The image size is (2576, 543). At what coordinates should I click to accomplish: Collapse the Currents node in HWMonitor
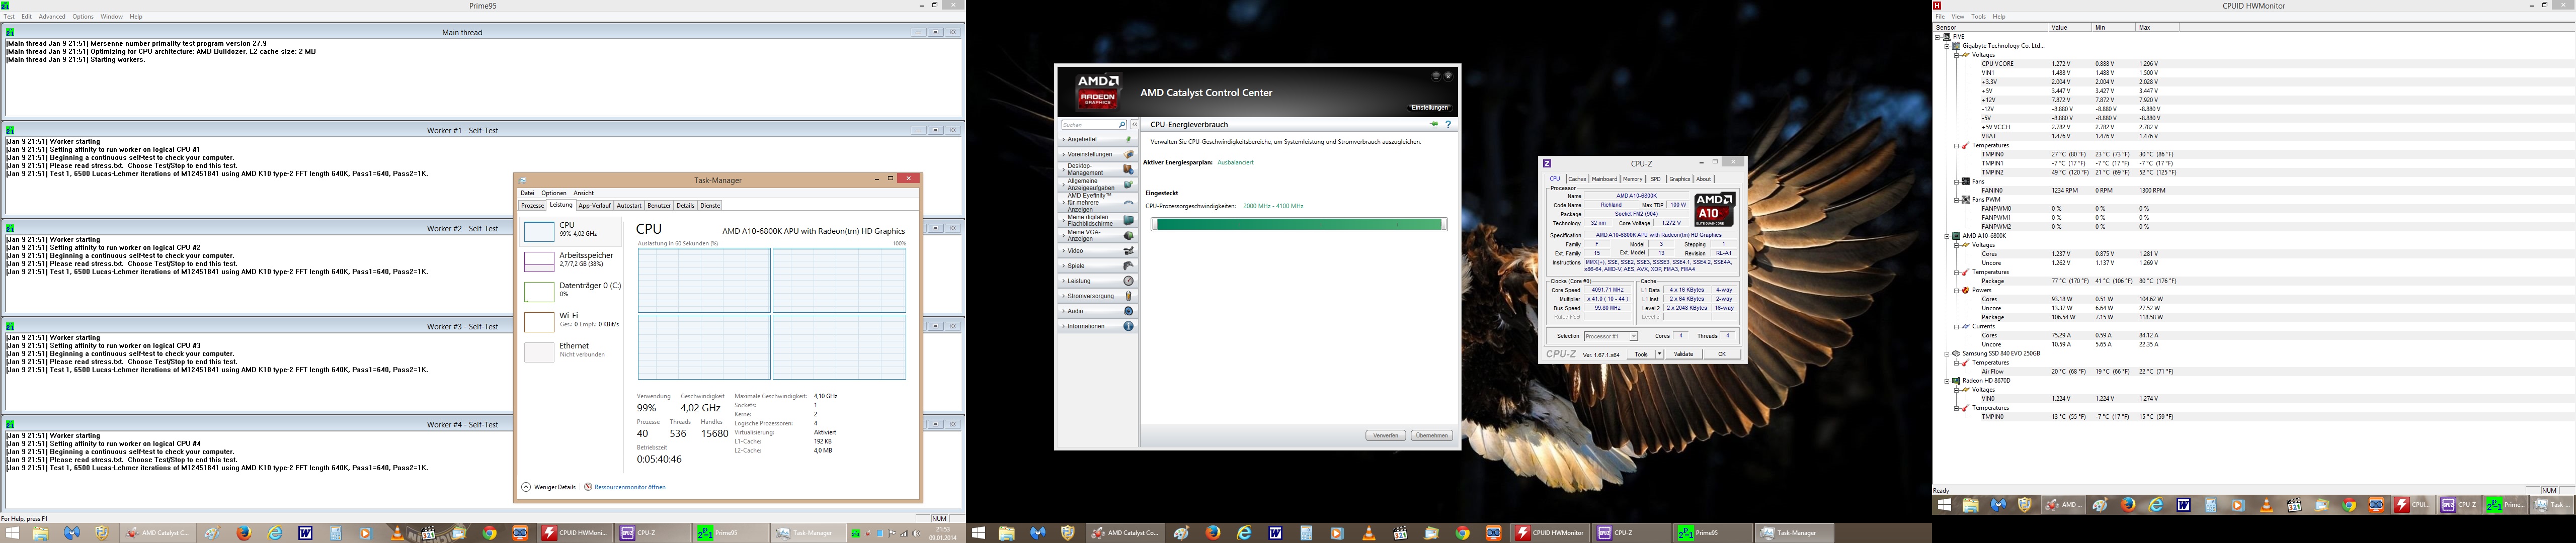pyautogui.click(x=1956, y=326)
